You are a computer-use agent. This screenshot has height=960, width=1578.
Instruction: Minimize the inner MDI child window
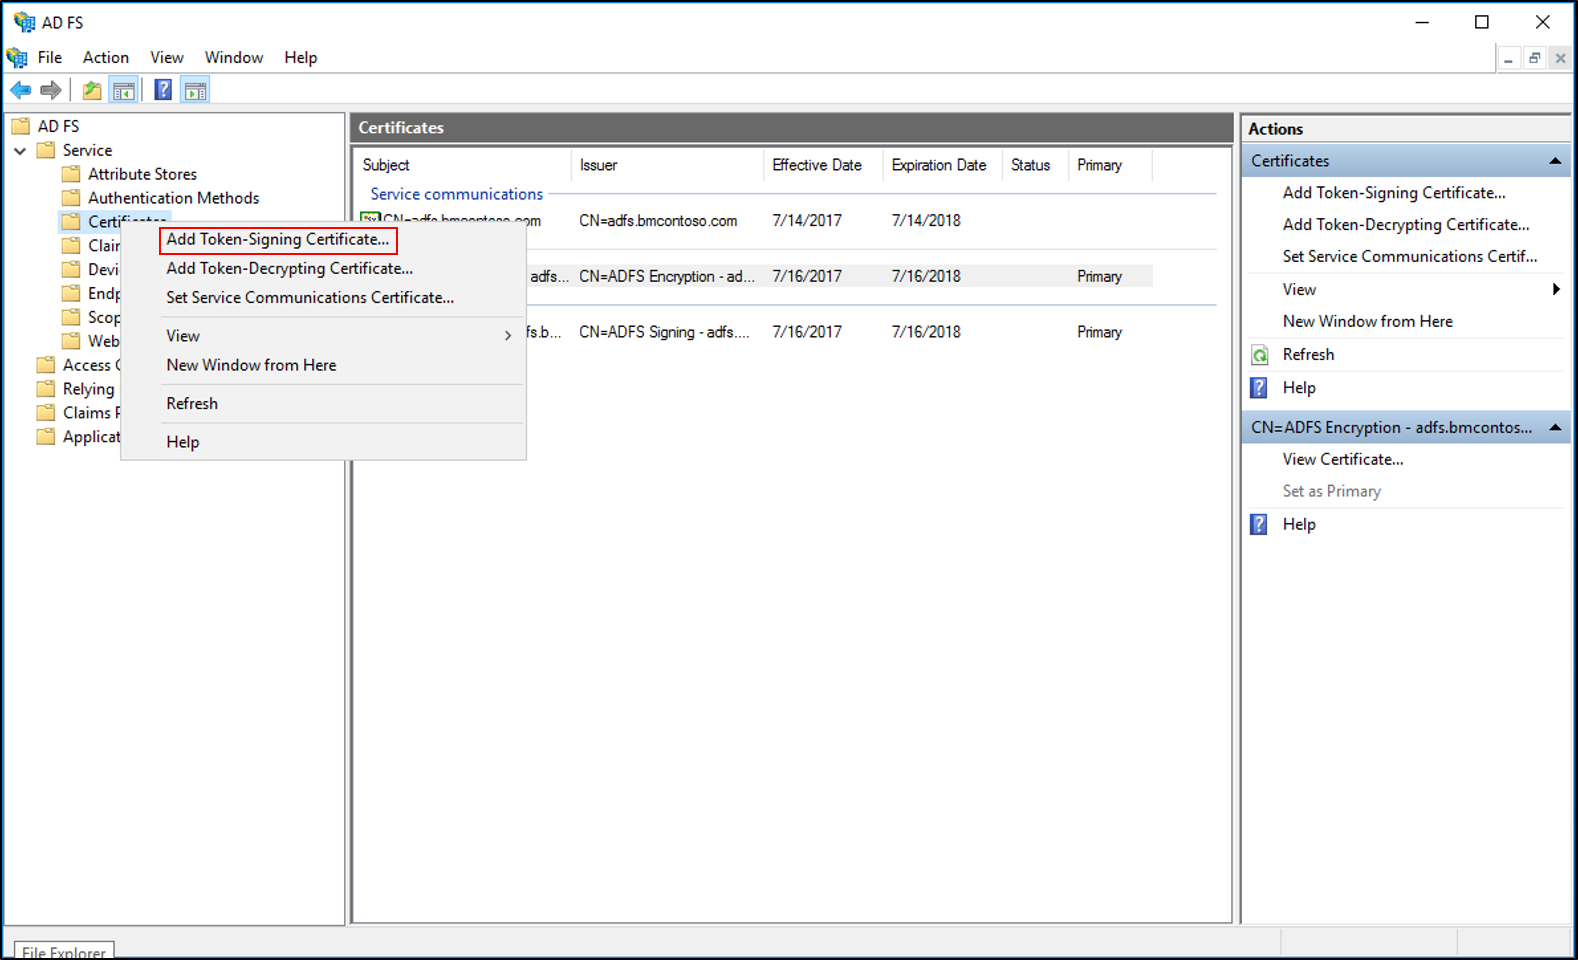pyautogui.click(x=1508, y=59)
